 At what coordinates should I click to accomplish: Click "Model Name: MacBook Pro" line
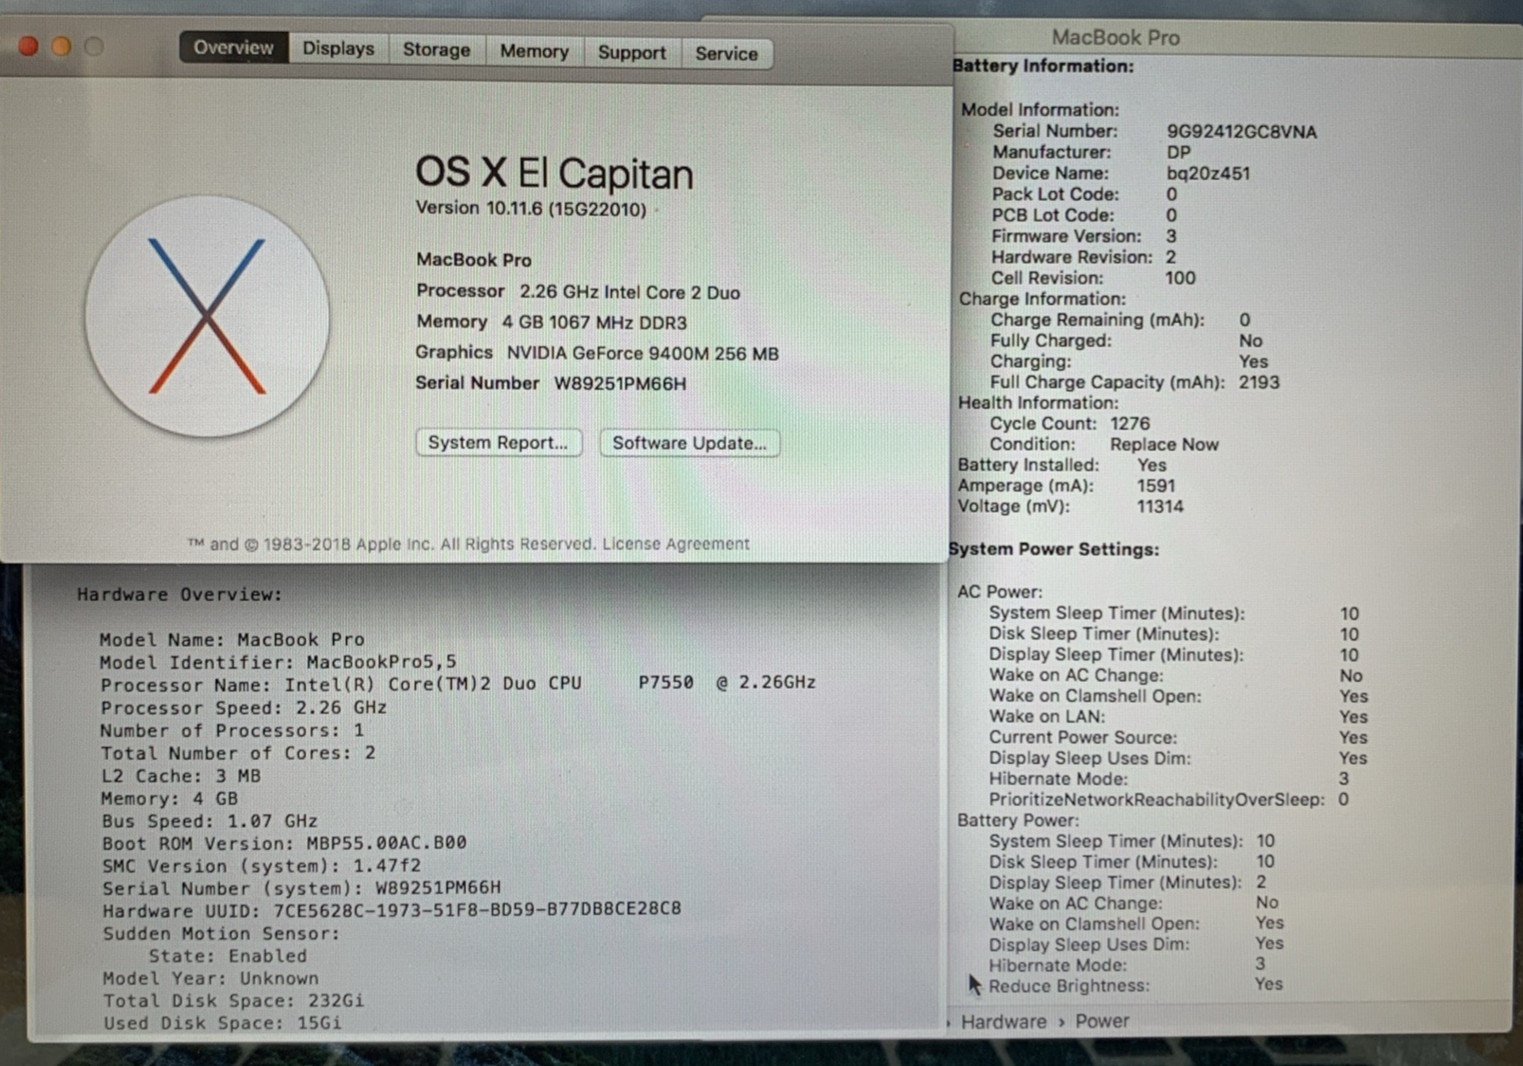tap(232, 639)
